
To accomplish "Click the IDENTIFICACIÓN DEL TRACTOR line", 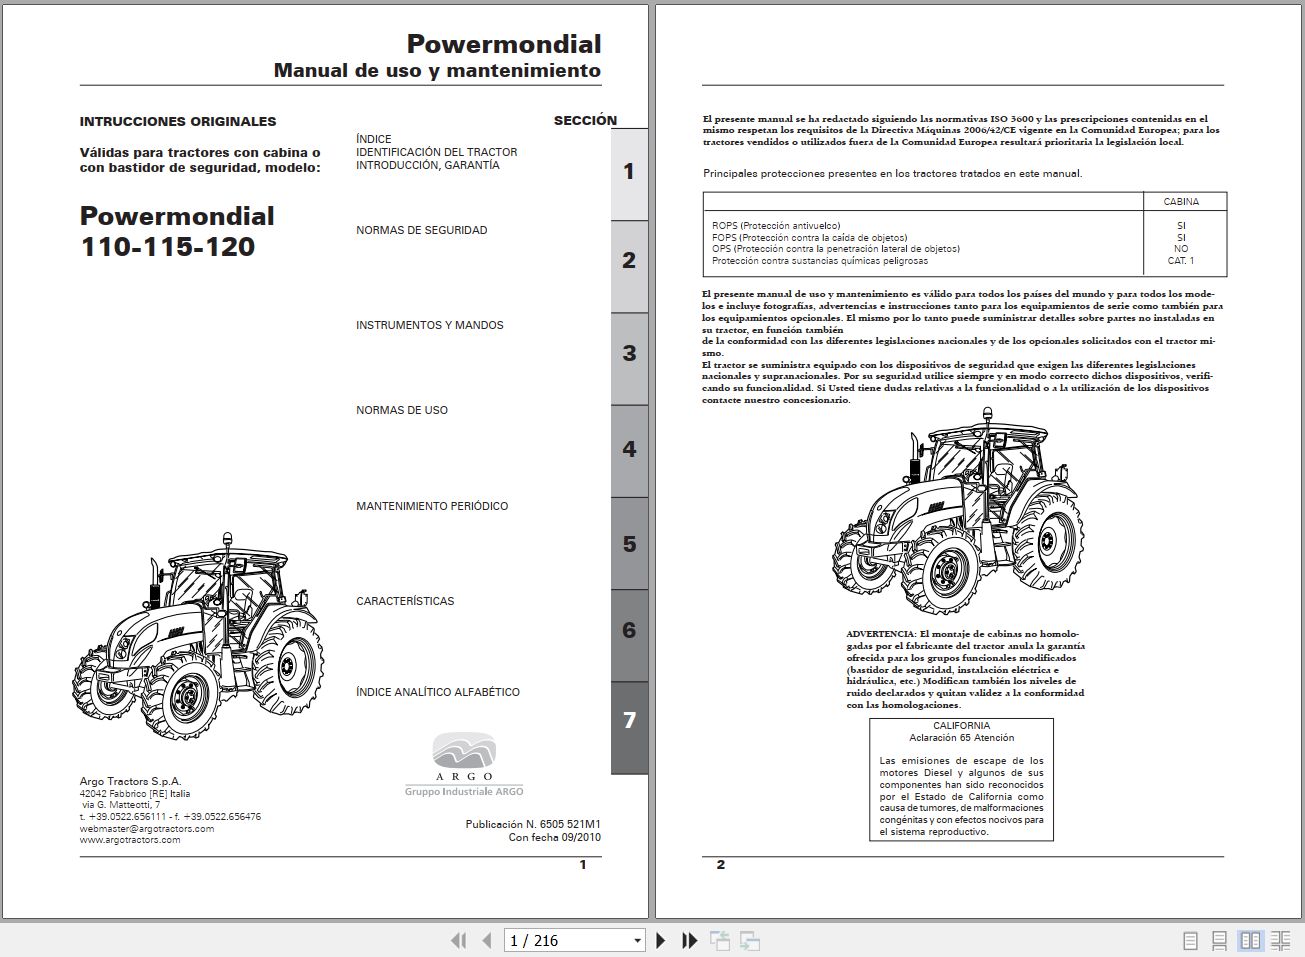I will tap(437, 152).
